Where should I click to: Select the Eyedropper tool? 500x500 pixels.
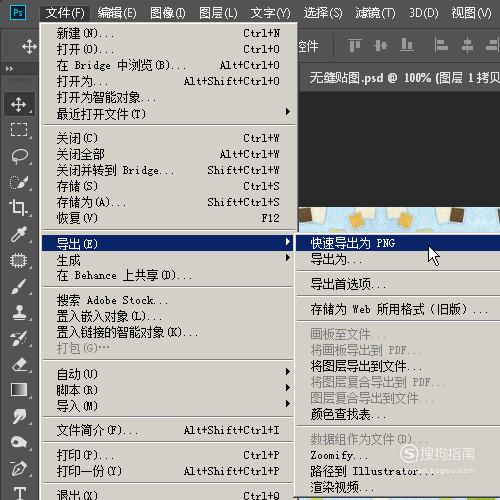(19, 234)
